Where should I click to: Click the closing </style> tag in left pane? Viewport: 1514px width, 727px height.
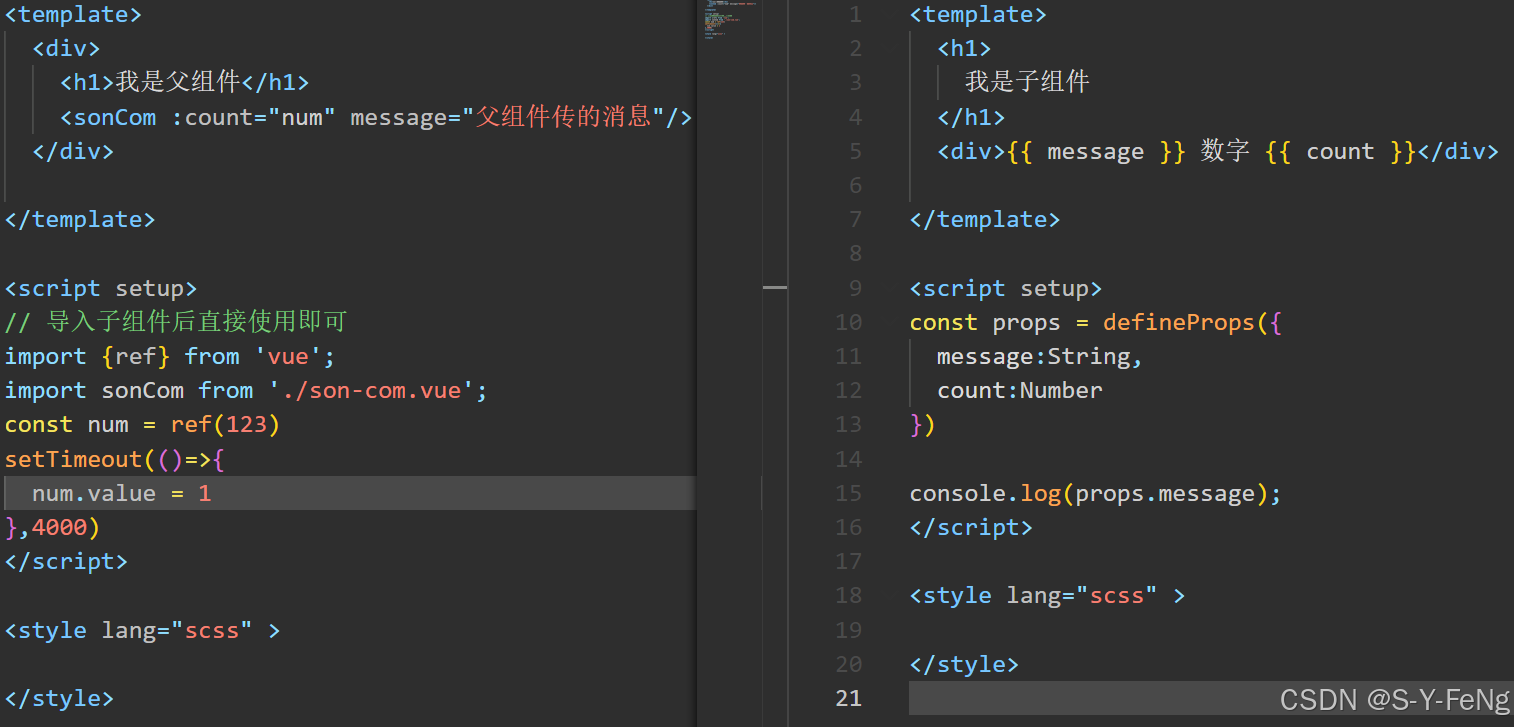pyautogui.click(x=60, y=698)
